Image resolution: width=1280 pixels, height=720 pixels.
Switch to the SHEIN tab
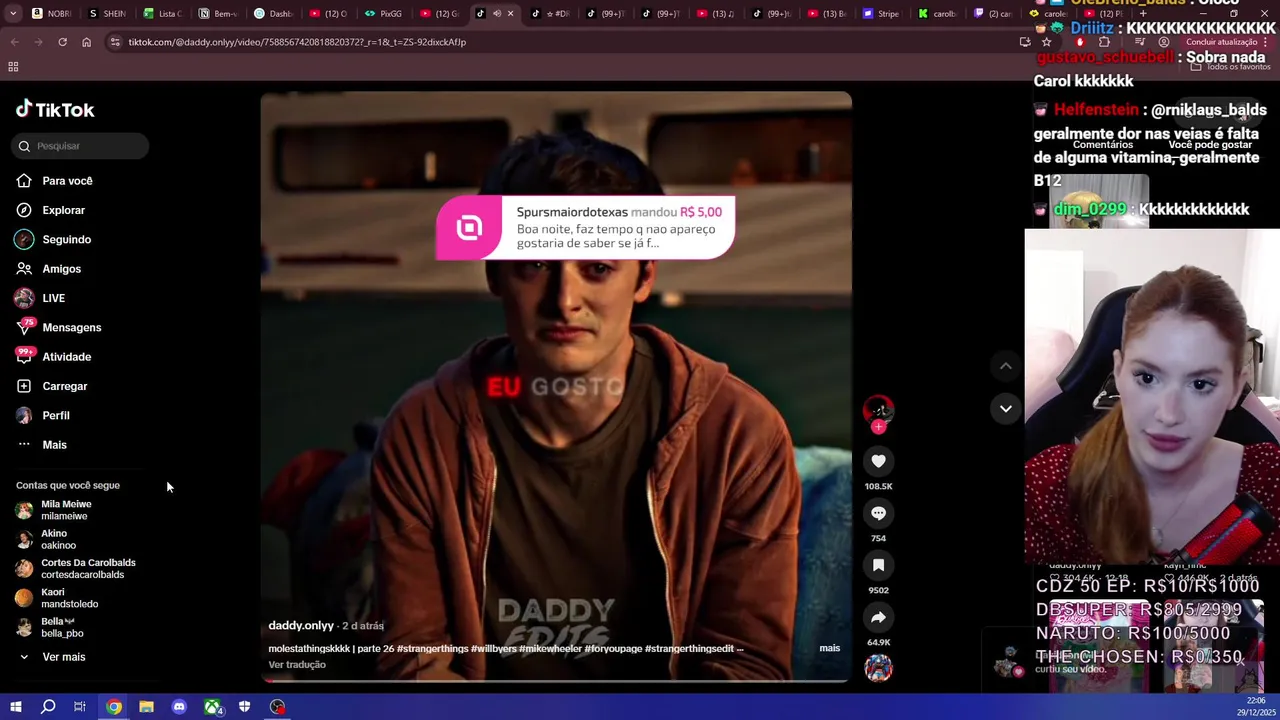tap(108, 14)
